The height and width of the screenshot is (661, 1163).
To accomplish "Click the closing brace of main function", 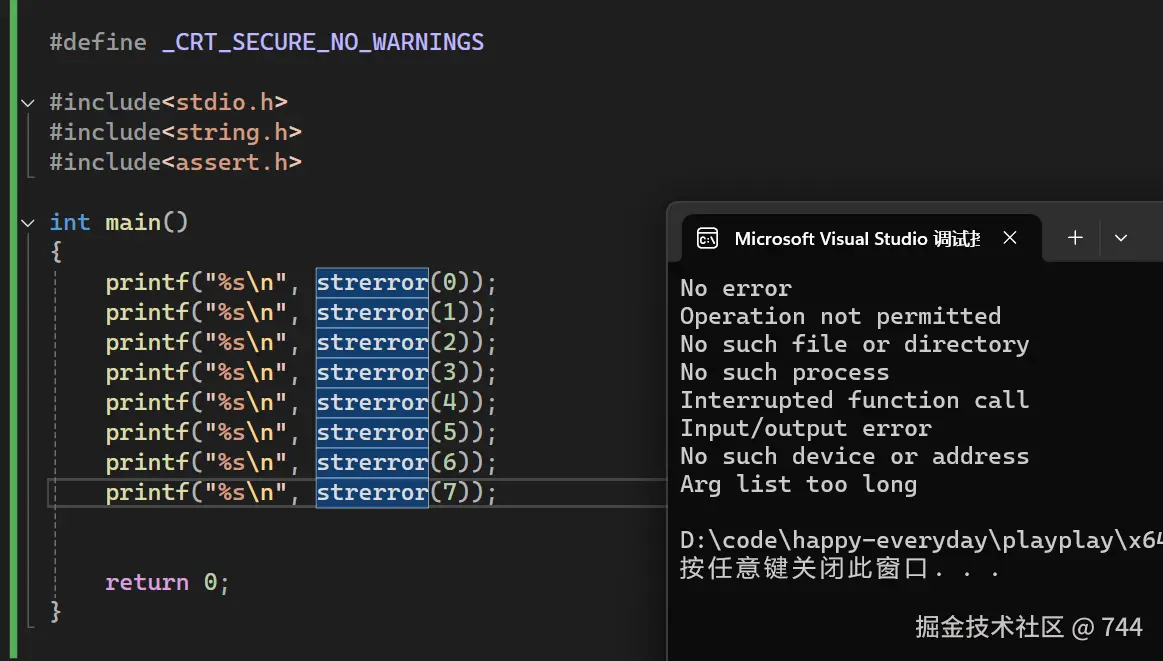I will point(56,612).
